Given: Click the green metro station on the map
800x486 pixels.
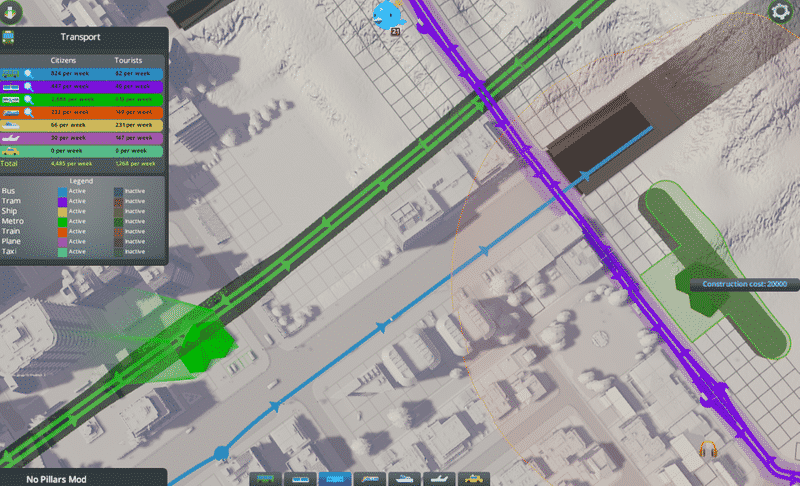Looking at the screenshot, I should [x=205, y=345].
